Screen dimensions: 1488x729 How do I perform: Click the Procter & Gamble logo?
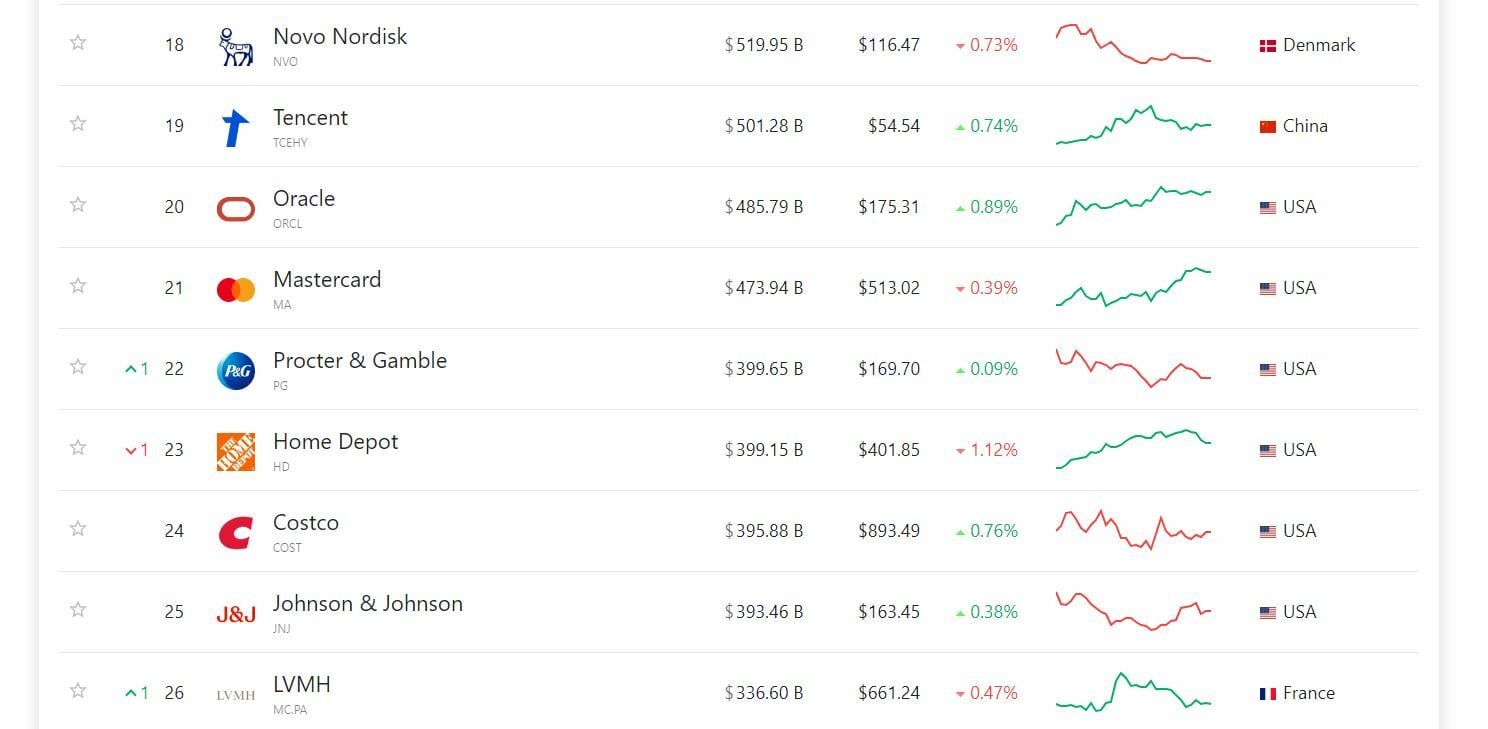click(x=236, y=370)
